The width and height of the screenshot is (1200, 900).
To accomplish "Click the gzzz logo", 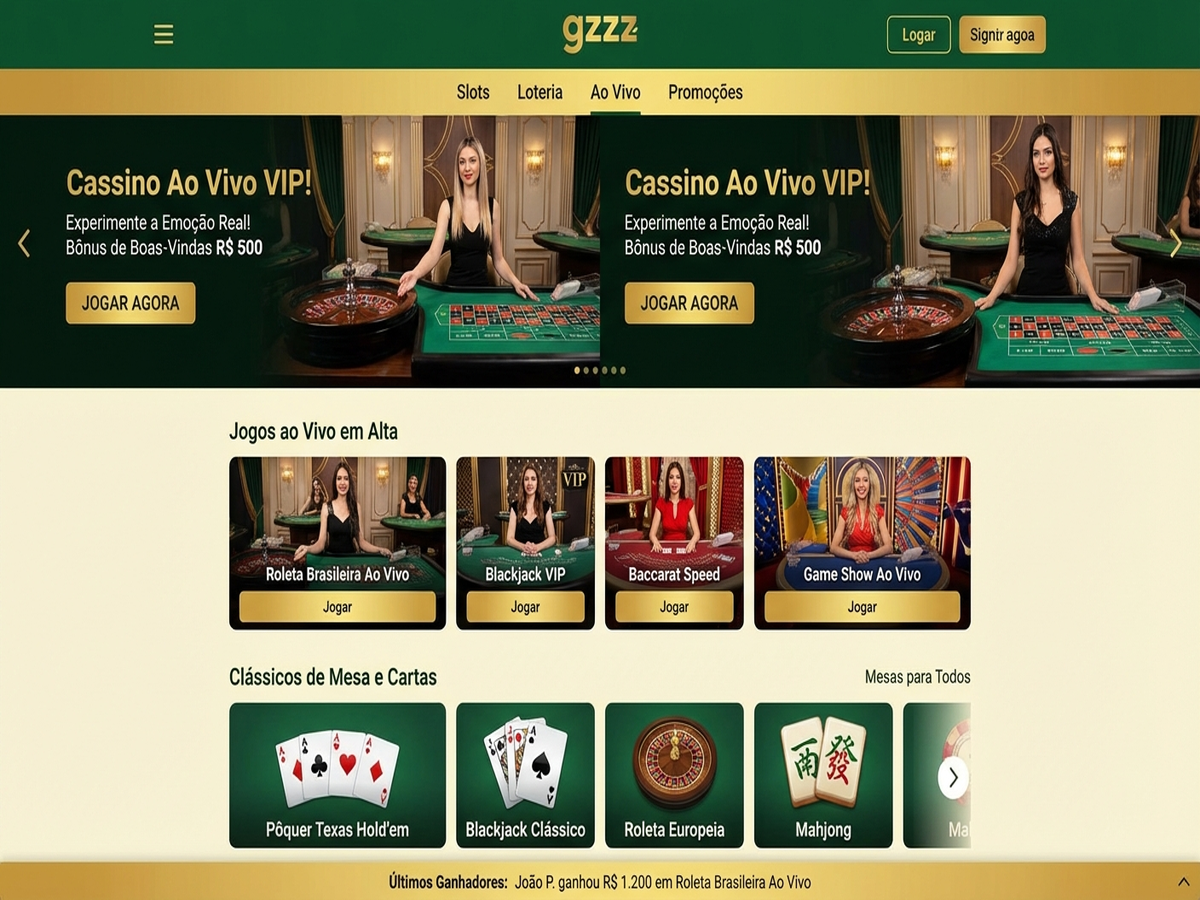I will click(x=600, y=33).
